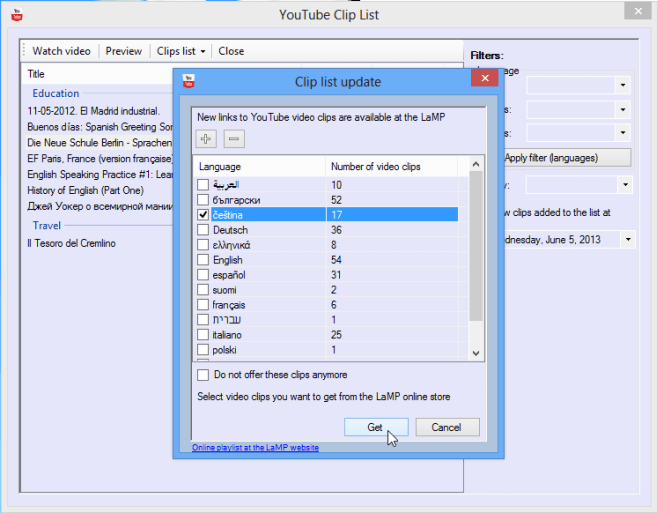Image resolution: width=658 pixels, height=513 pixels.
Task: Click Number of video clips column header
Action: [391, 167]
